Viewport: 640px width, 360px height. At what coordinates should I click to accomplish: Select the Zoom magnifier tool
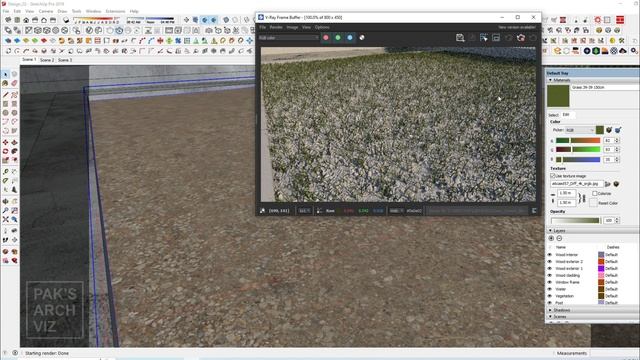[5, 210]
